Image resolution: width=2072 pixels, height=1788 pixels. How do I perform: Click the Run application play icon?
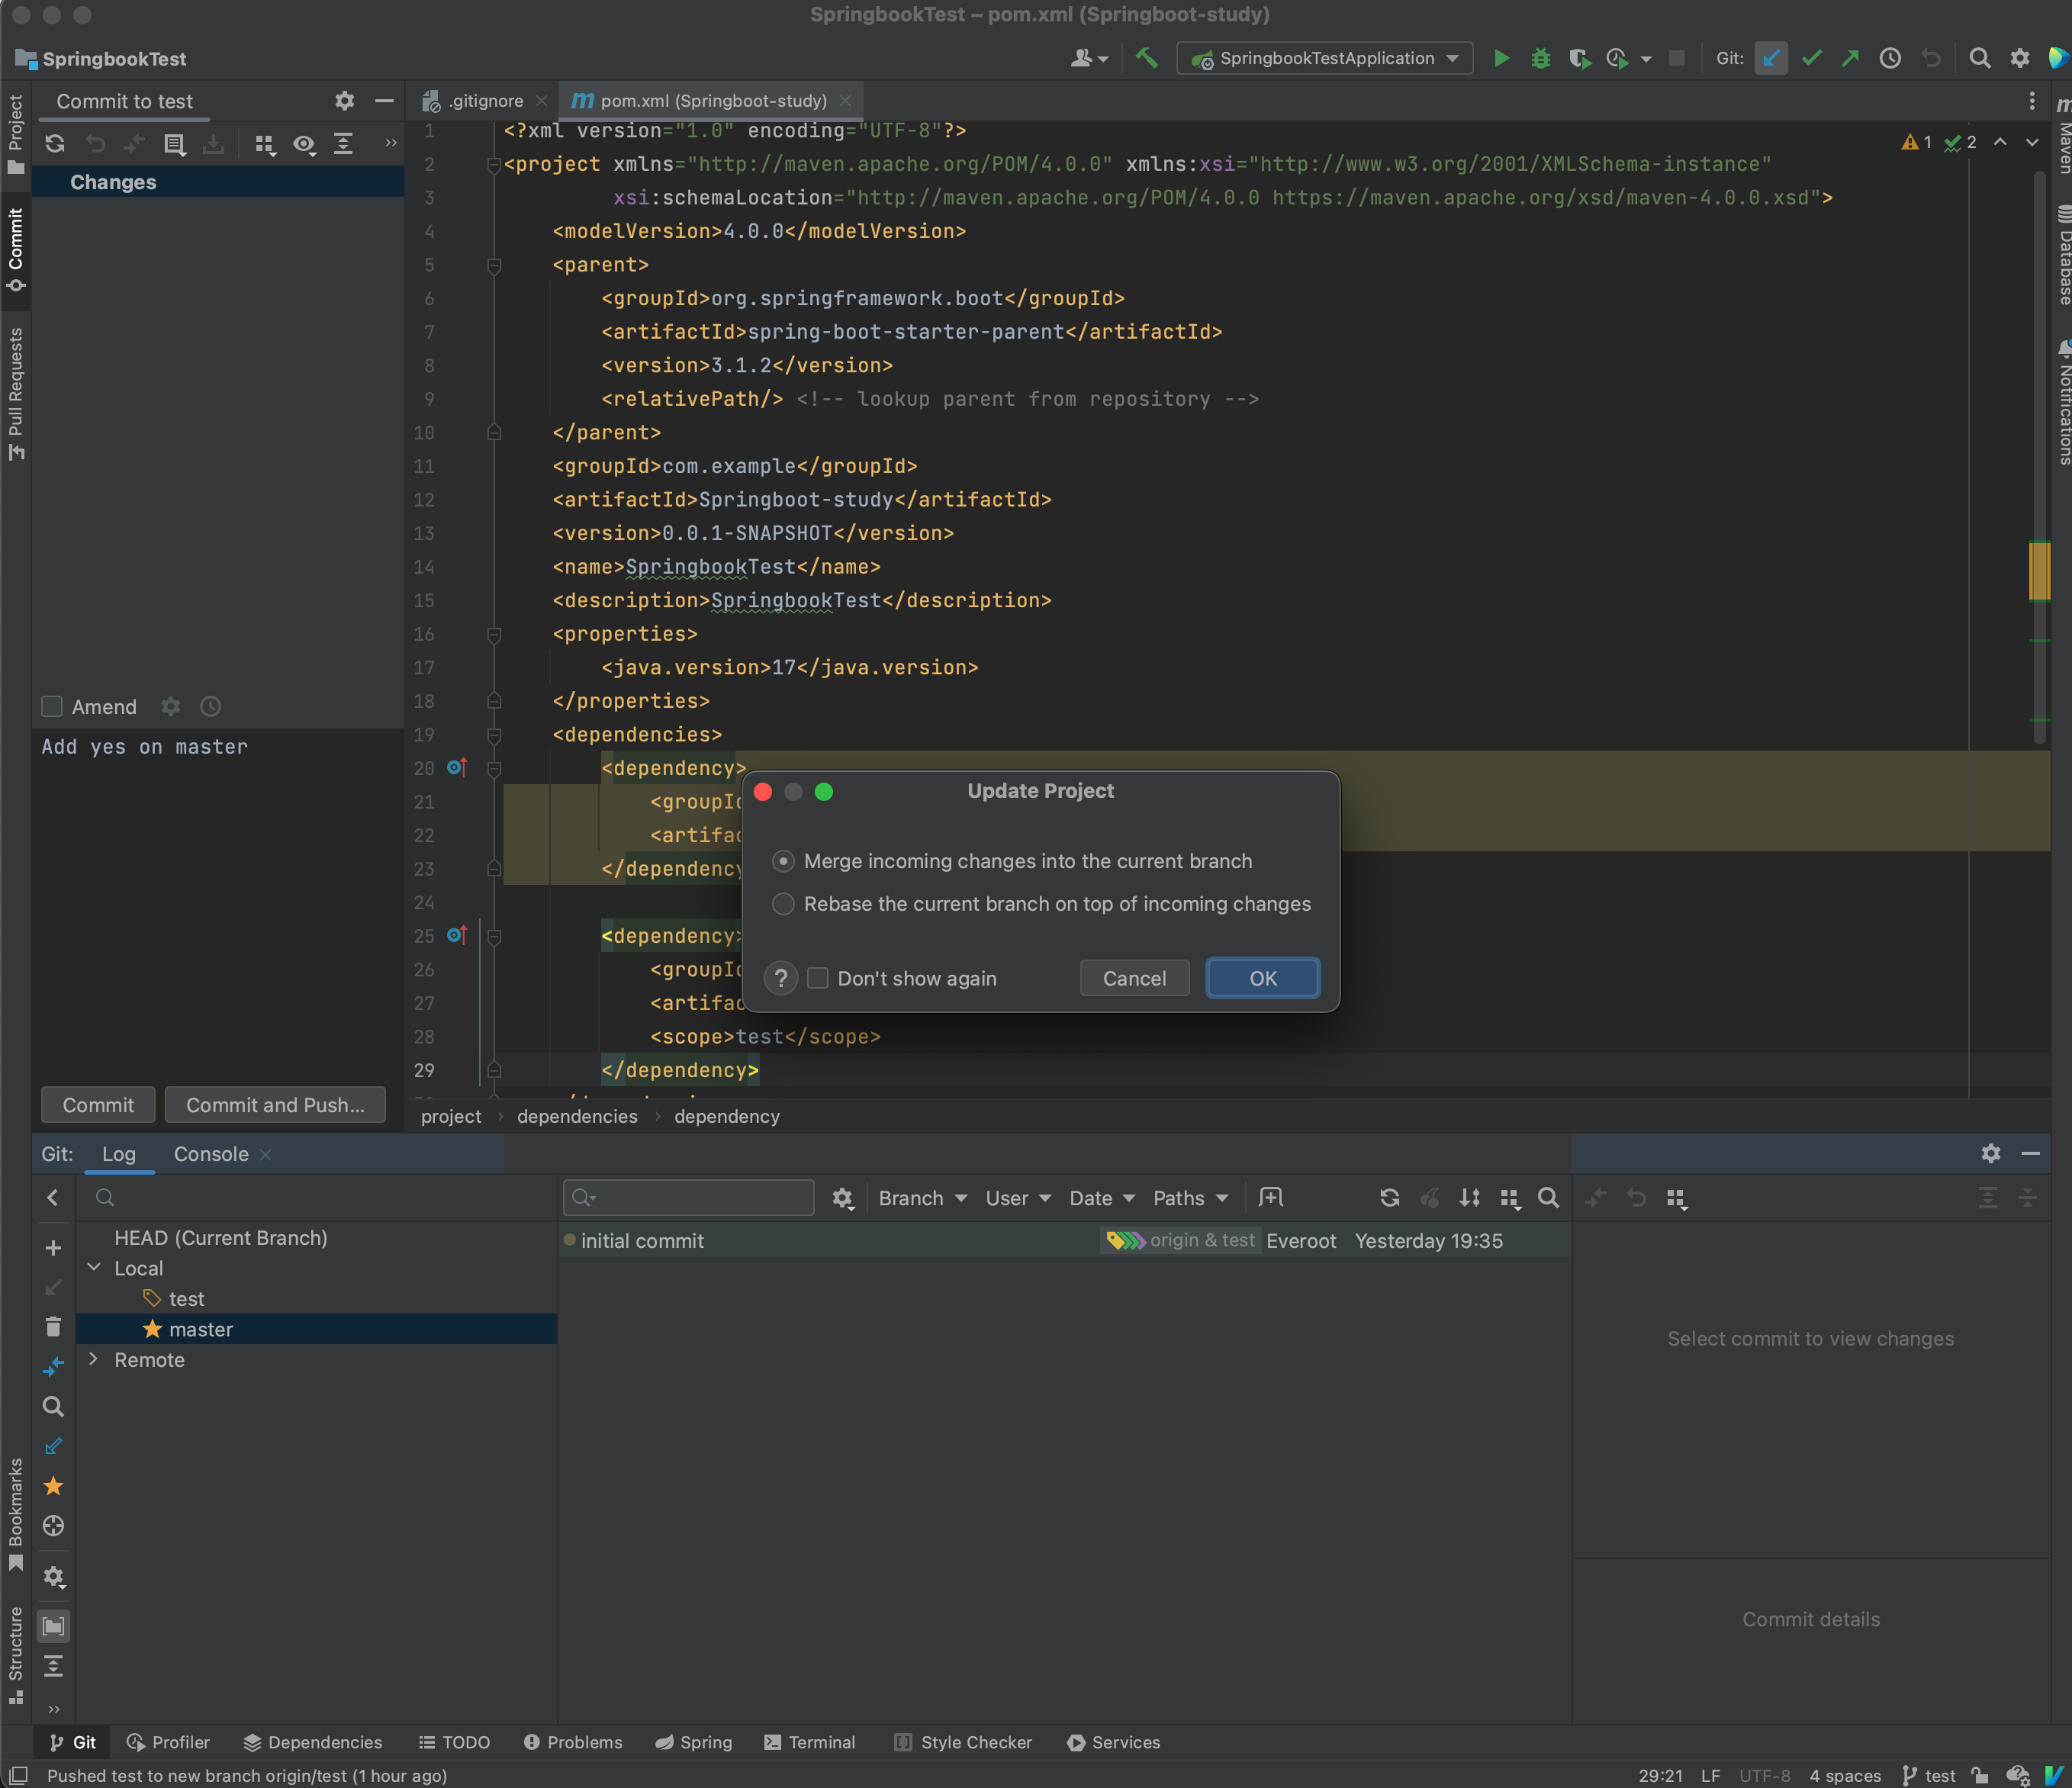click(1501, 58)
